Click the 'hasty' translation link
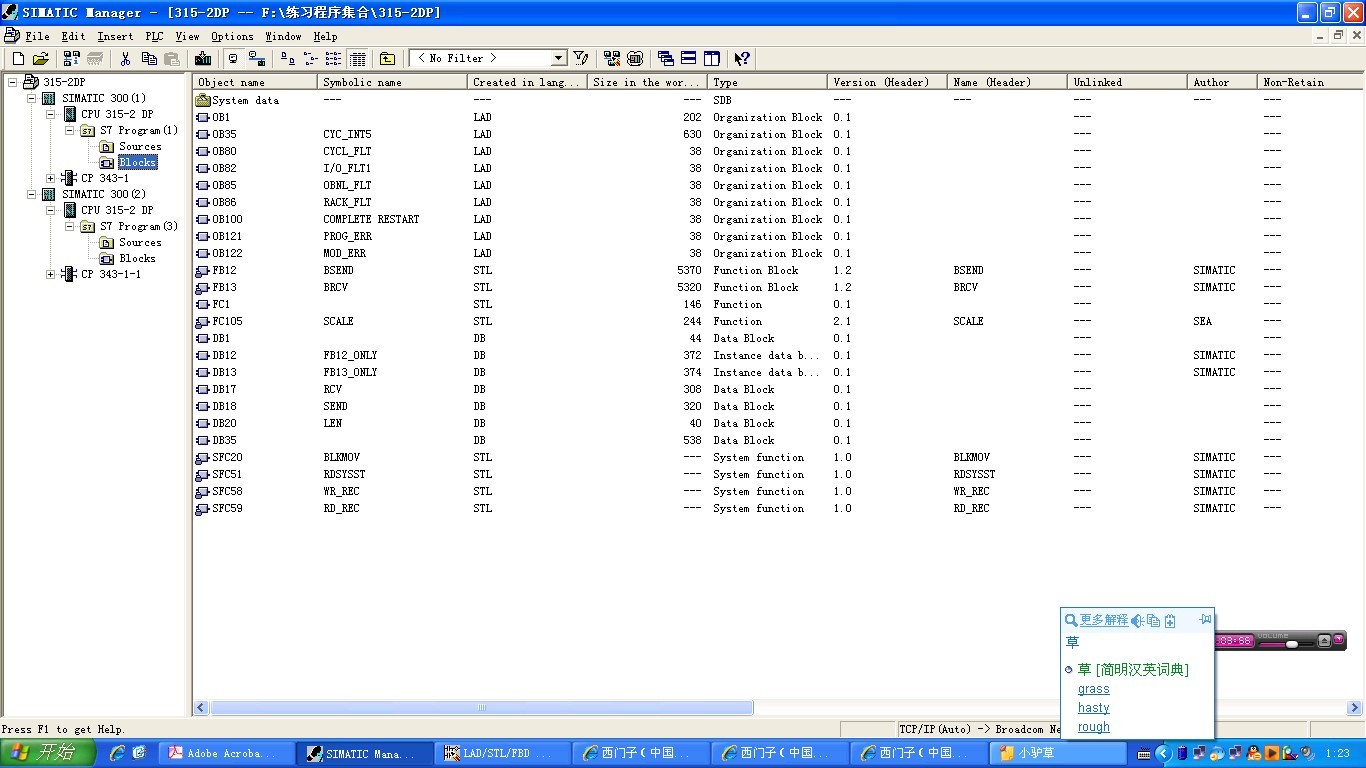 pyautogui.click(x=1094, y=708)
